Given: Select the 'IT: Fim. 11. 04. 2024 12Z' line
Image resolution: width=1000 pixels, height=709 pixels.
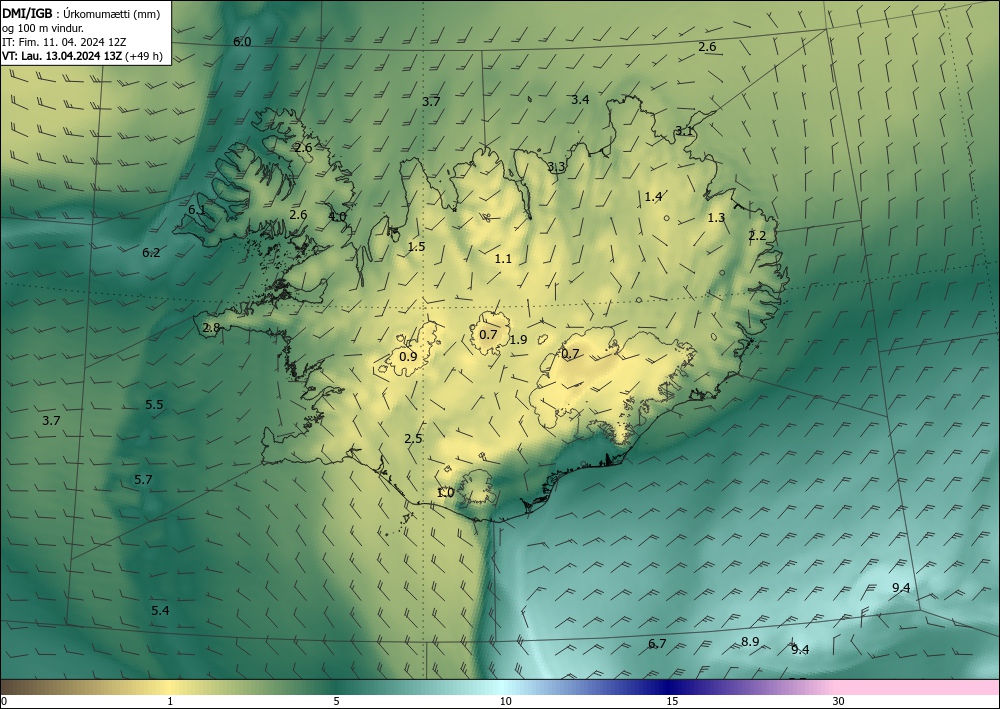Looking at the screenshot, I should click(x=64, y=42).
